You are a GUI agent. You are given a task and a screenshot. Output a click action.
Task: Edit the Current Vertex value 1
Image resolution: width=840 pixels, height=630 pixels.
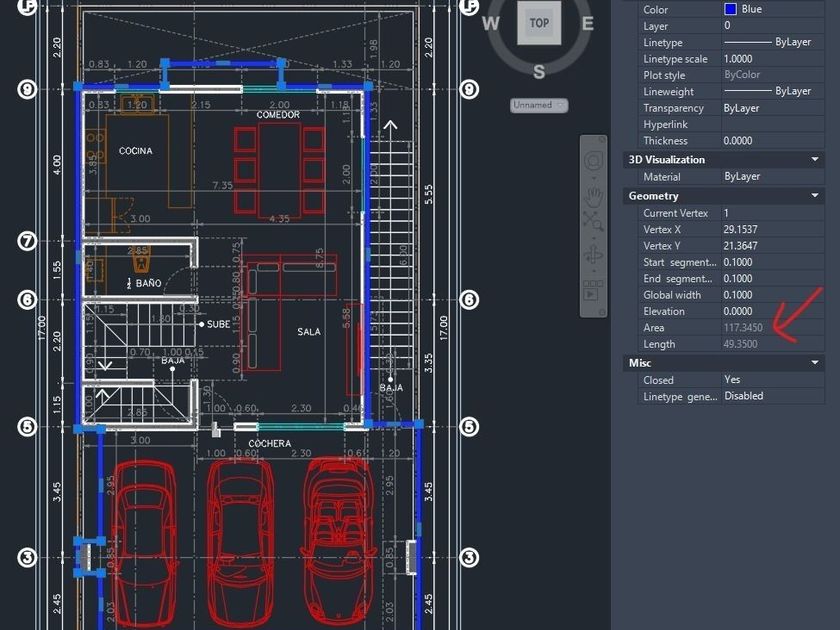click(772, 213)
